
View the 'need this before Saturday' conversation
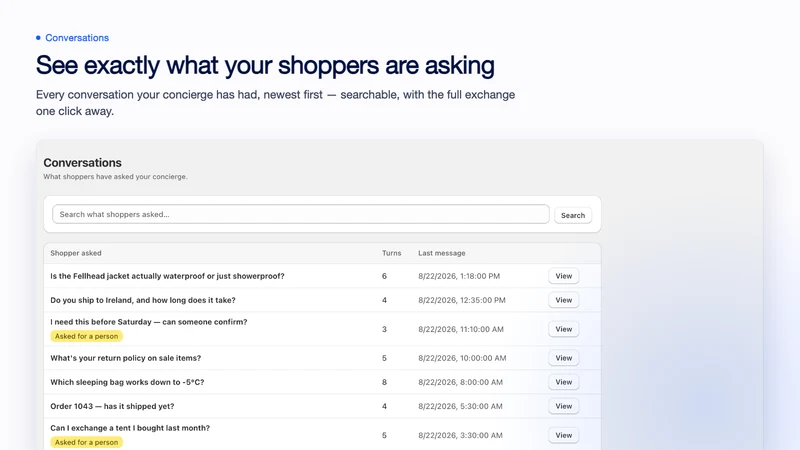(x=563, y=329)
